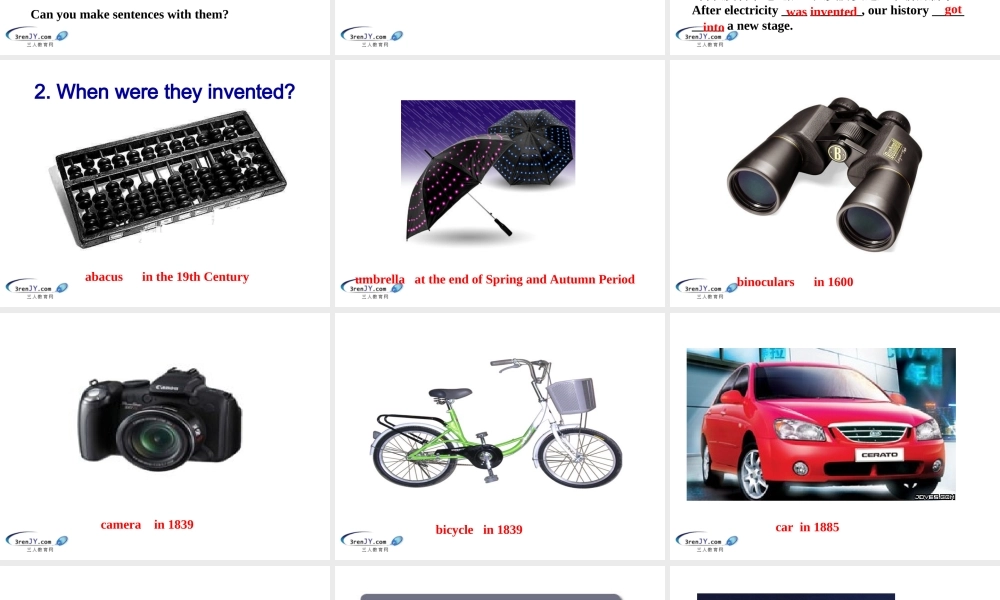Click the "Can you make sentences with them?" text

pyautogui.click(x=129, y=14)
